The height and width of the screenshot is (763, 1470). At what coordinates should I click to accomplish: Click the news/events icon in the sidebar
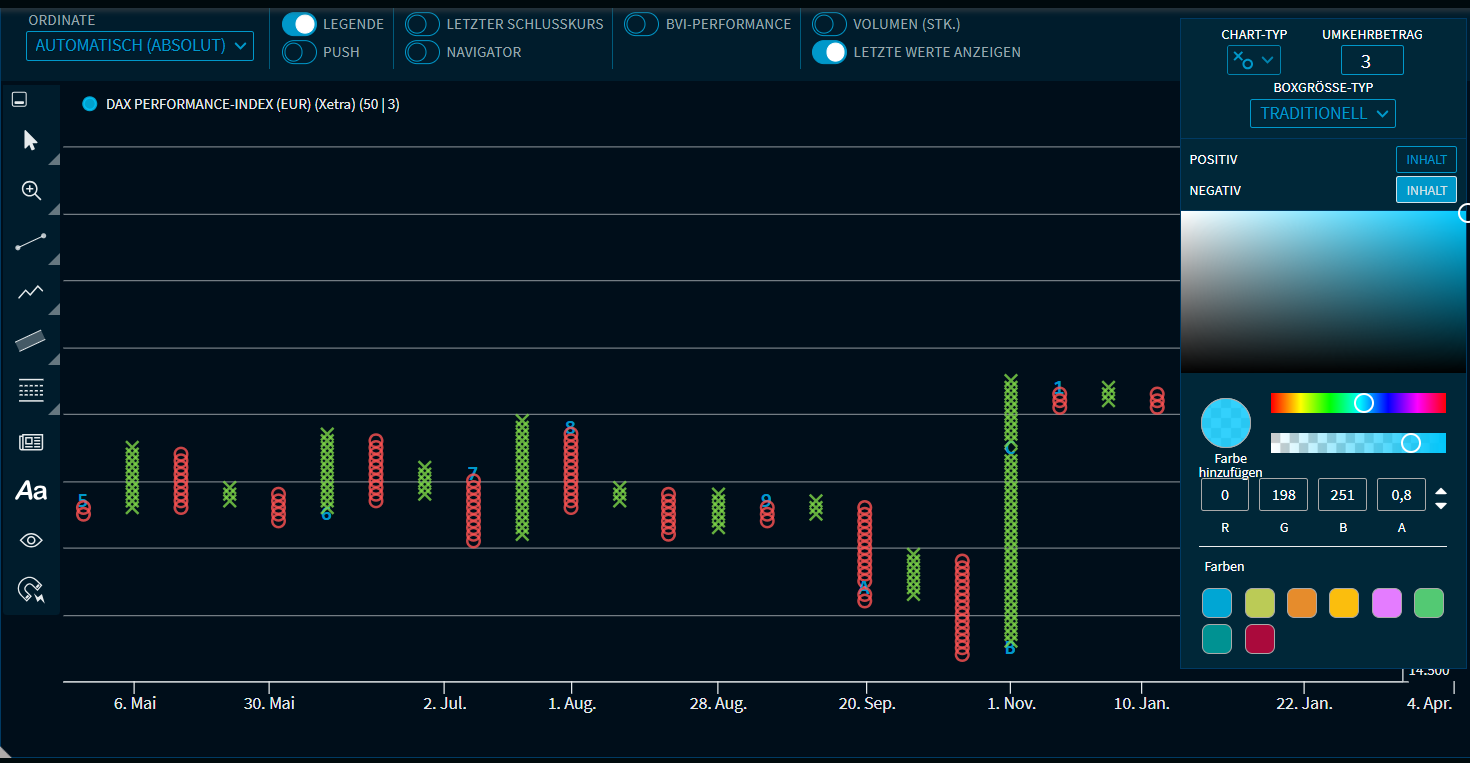pyautogui.click(x=31, y=441)
